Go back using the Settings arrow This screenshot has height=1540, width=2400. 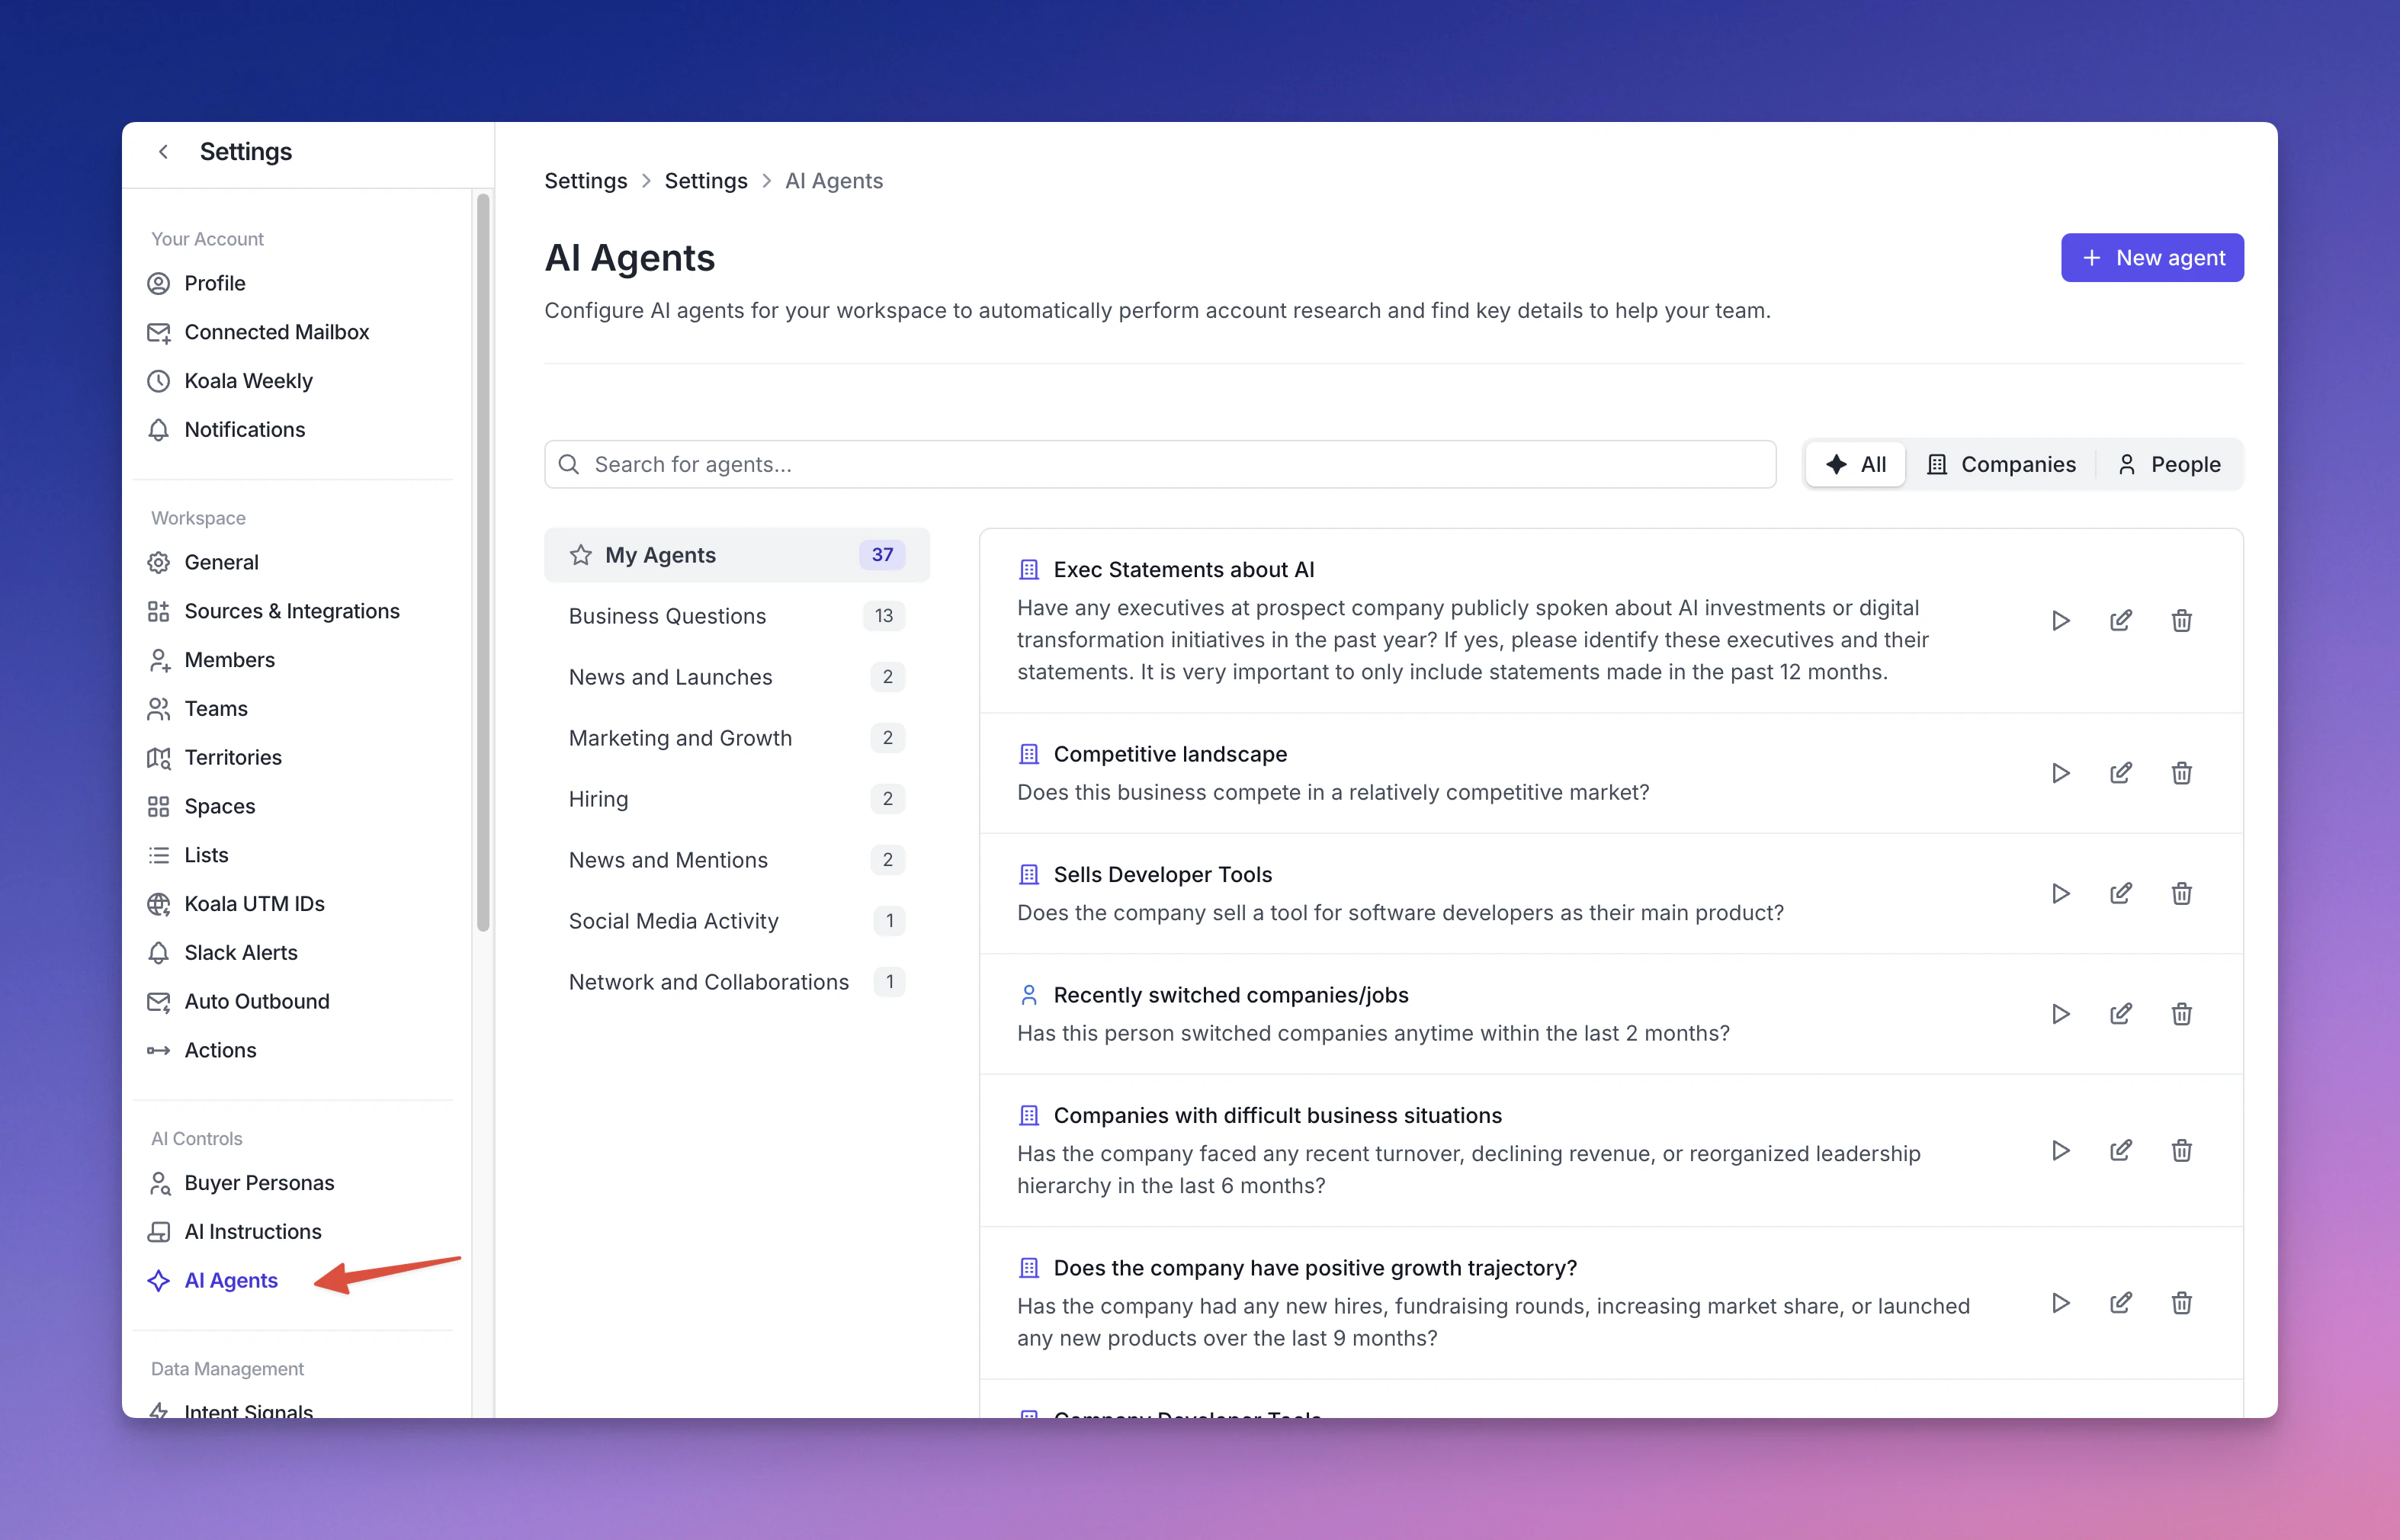click(163, 152)
